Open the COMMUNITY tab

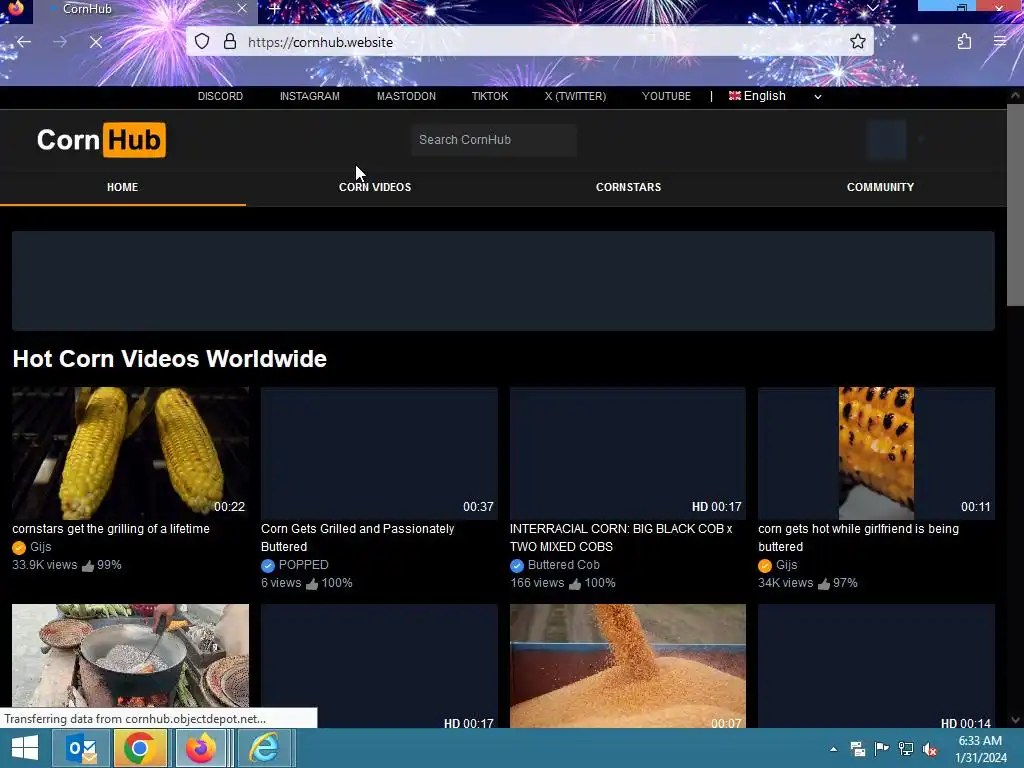click(x=880, y=187)
